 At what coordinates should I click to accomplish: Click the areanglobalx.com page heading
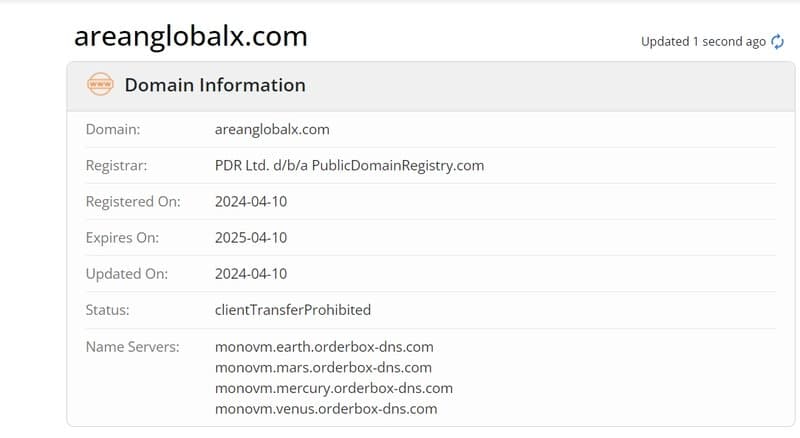pos(191,36)
